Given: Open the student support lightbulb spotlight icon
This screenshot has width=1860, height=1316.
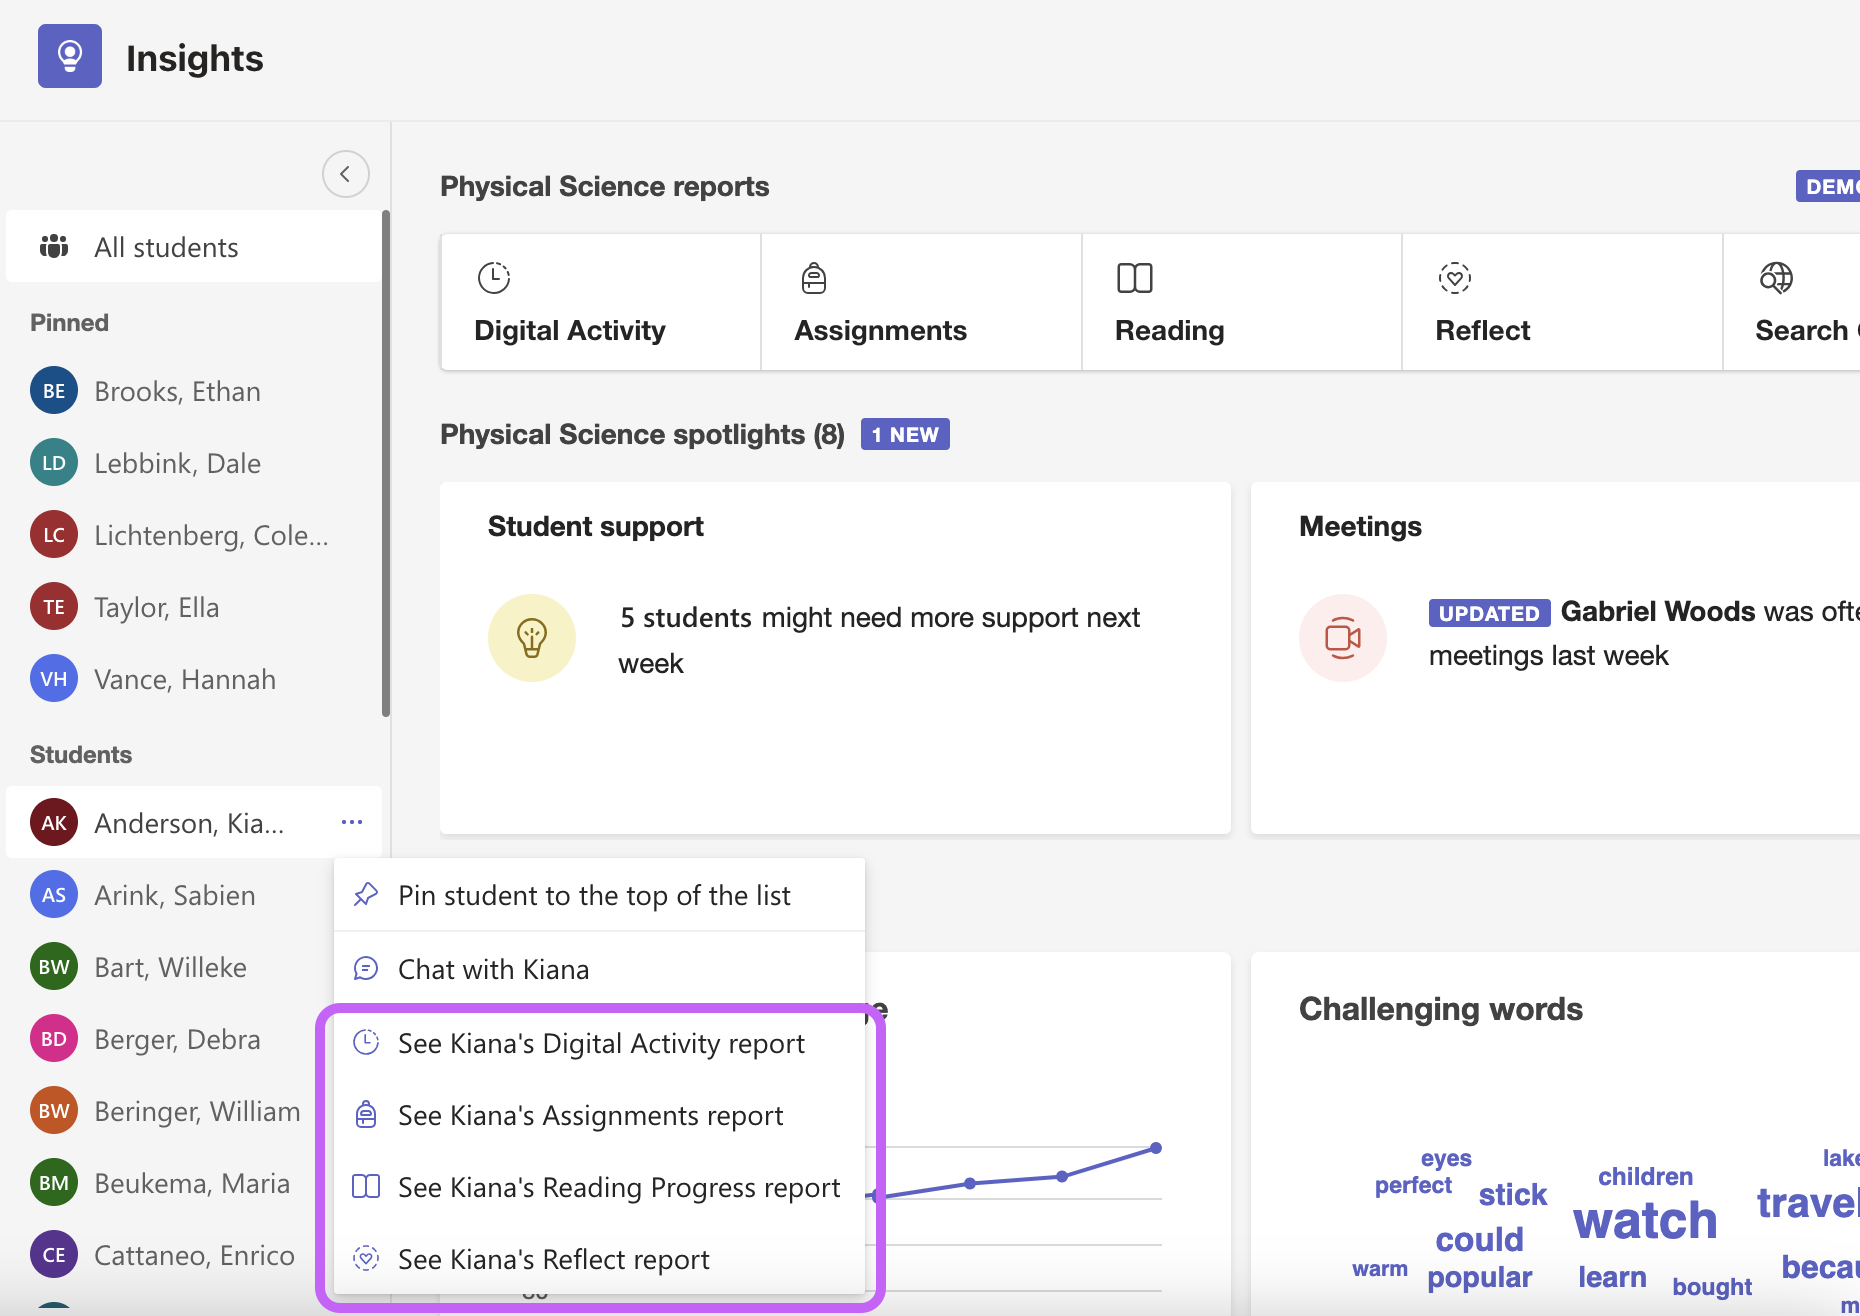Looking at the screenshot, I should pyautogui.click(x=532, y=637).
